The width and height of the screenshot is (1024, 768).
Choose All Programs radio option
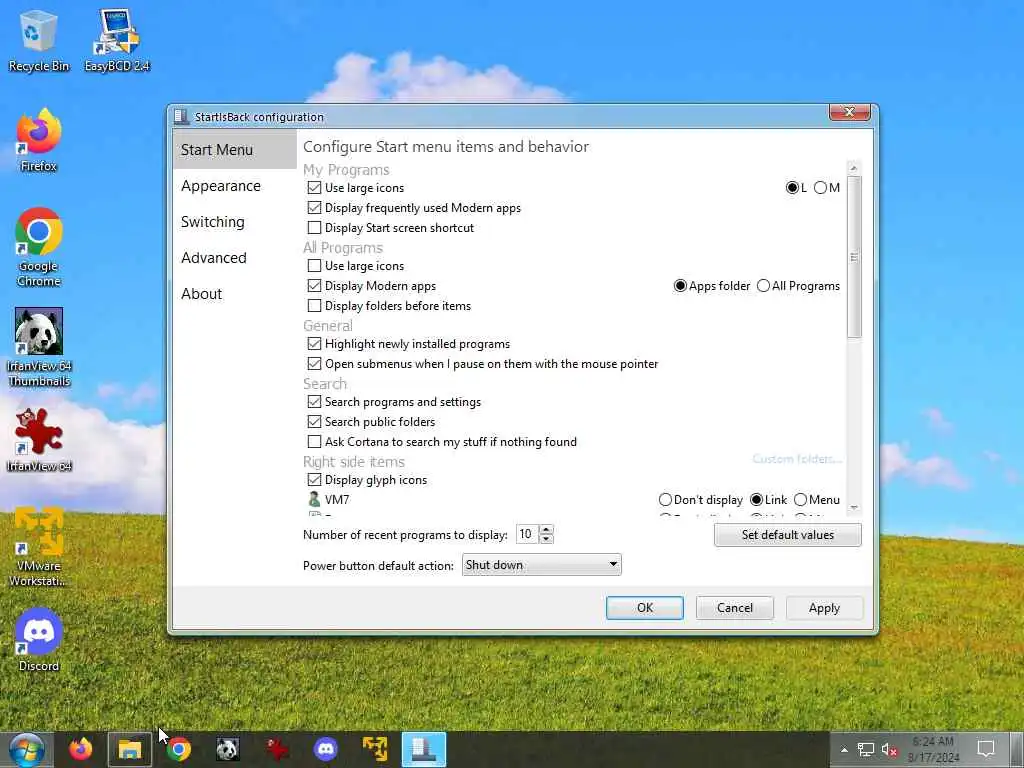click(763, 286)
